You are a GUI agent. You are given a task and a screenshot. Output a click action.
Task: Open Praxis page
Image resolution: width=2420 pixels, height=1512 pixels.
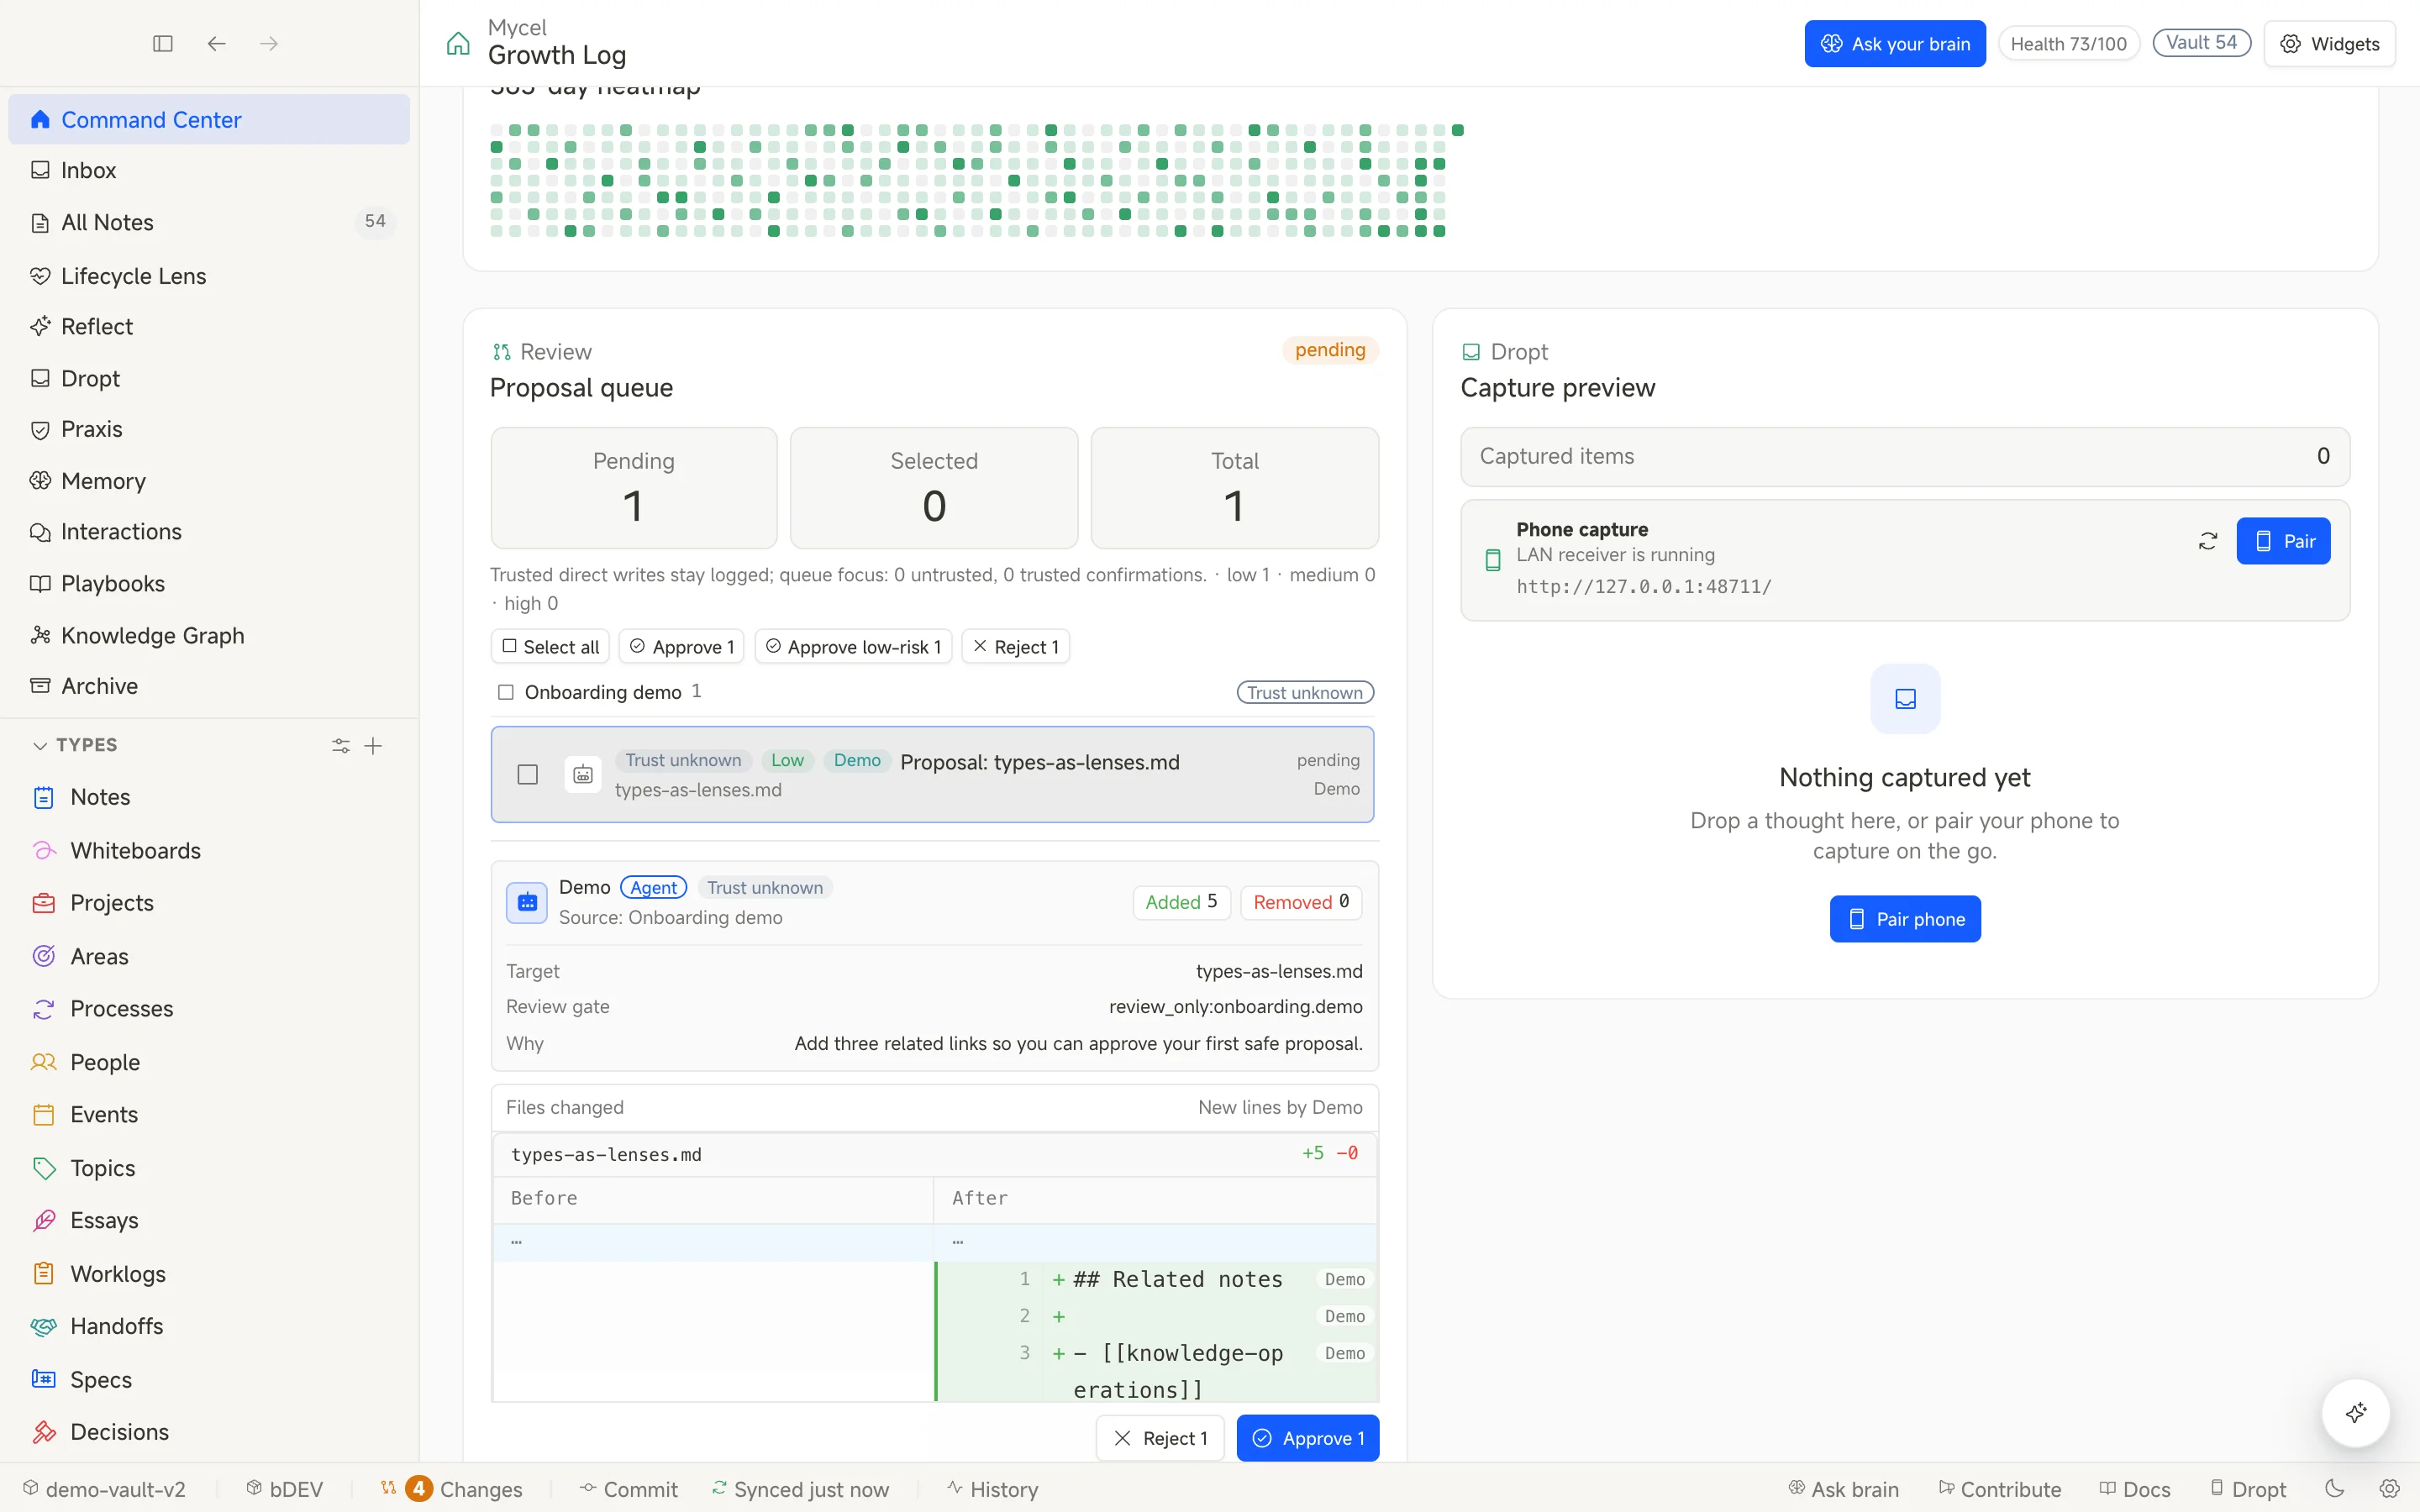tap(209, 429)
